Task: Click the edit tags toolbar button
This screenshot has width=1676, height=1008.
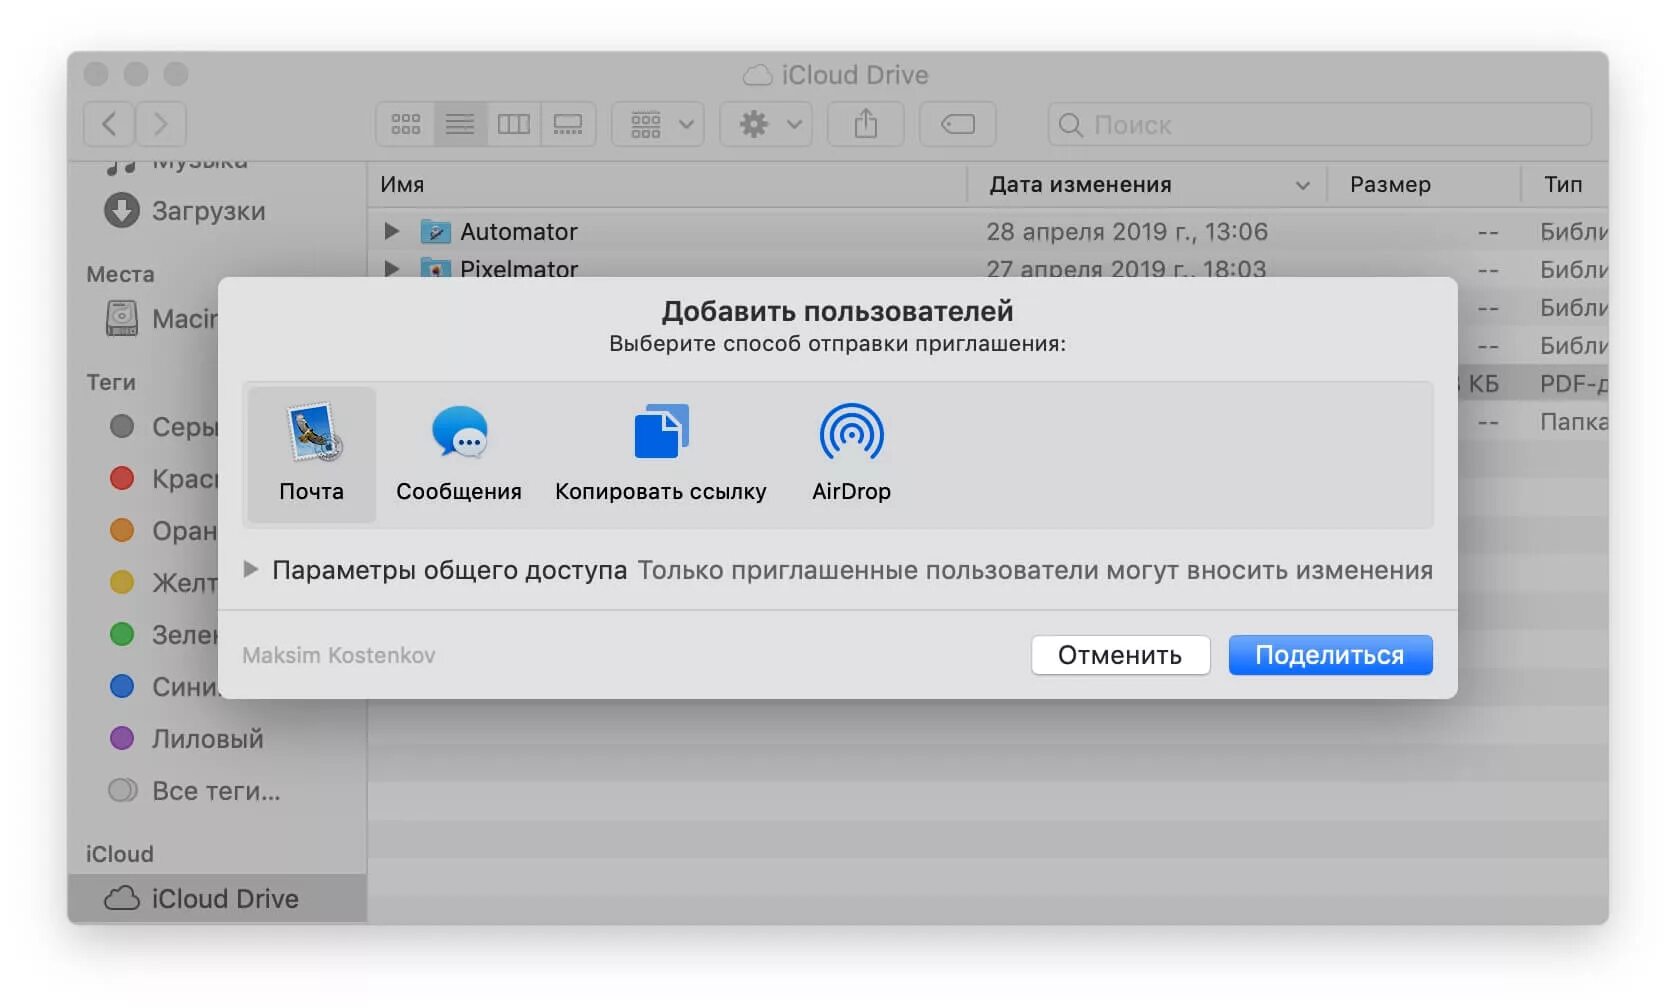Action: pyautogui.click(x=958, y=124)
